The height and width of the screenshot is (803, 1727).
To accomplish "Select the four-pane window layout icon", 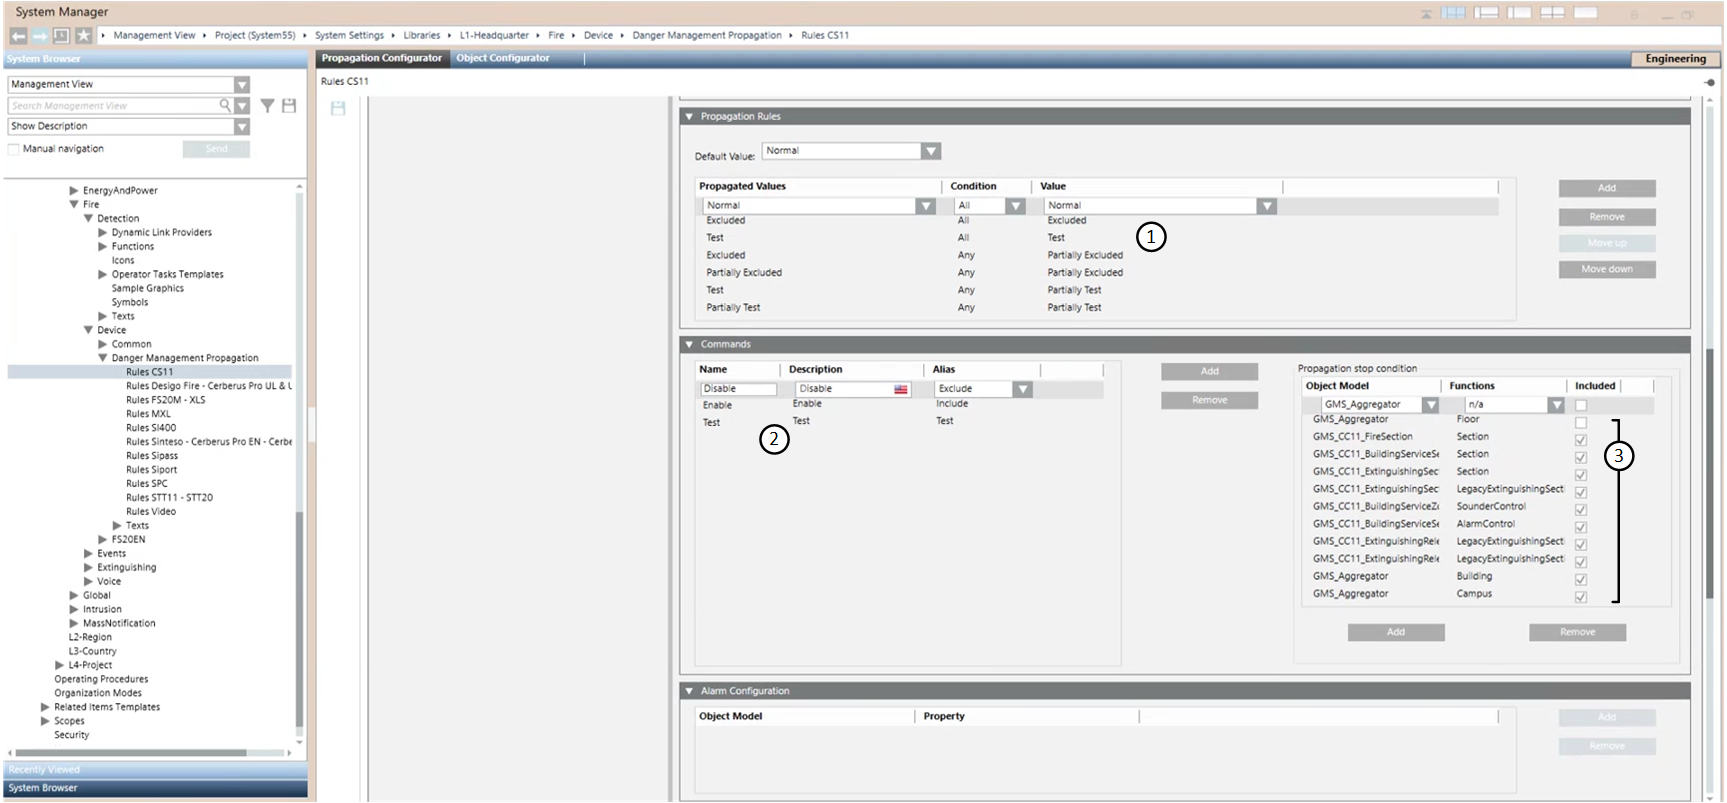I will [x=1552, y=13].
